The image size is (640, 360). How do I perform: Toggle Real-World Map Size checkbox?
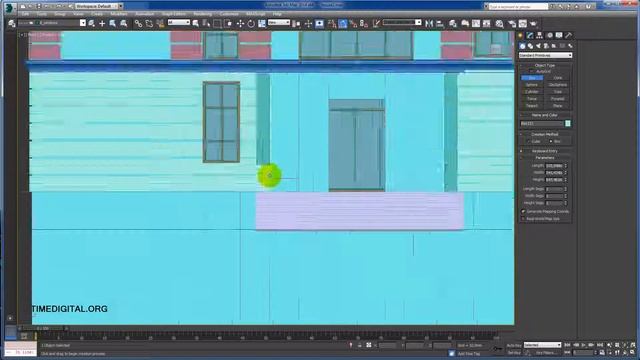[x=523, y=219]
